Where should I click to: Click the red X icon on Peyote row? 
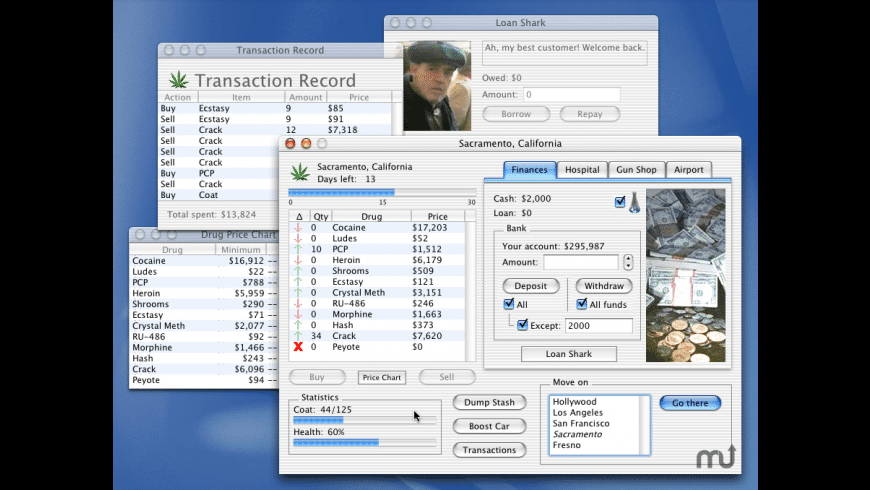pyautogui.click(x=299, y=347)
